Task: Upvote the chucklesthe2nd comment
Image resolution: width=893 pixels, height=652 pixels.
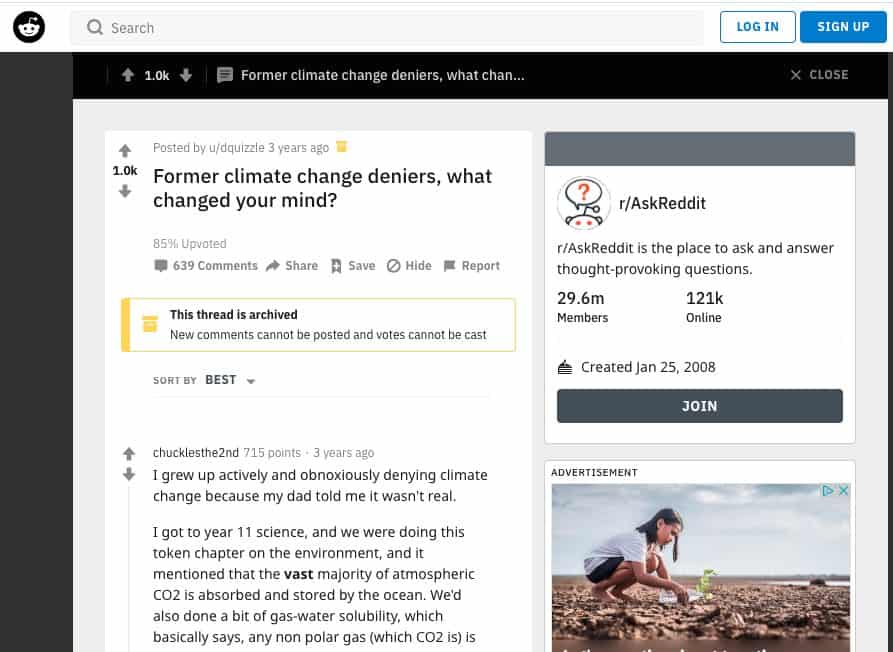Action: 129,454
